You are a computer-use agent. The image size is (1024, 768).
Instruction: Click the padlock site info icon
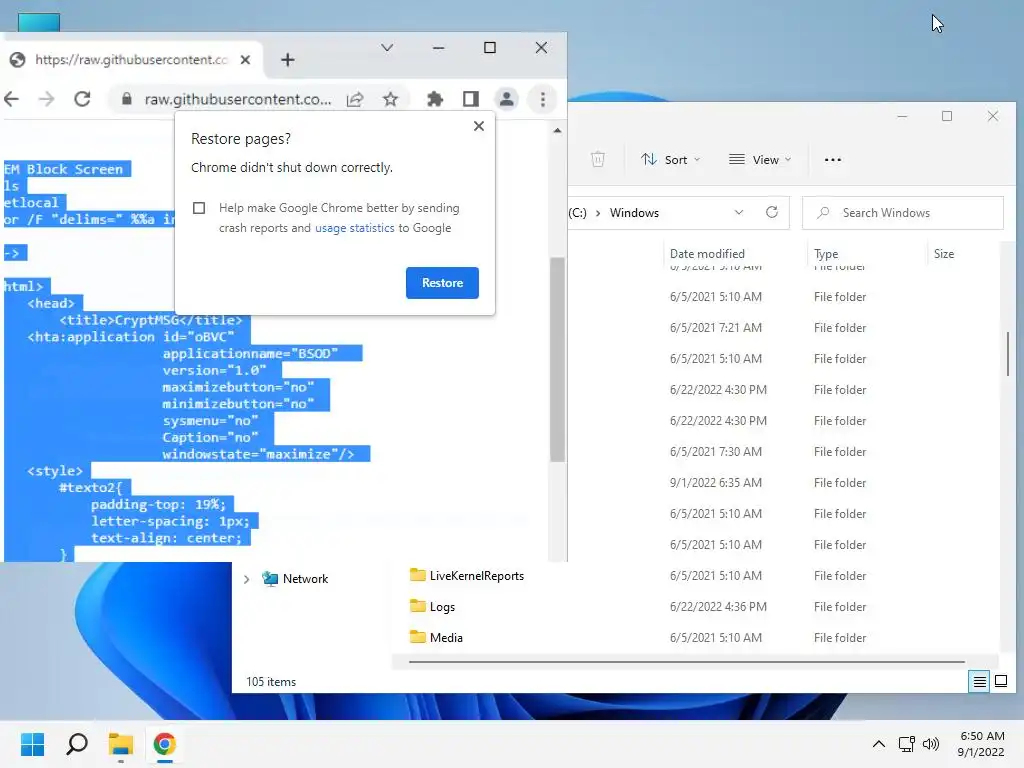(127, 99)
